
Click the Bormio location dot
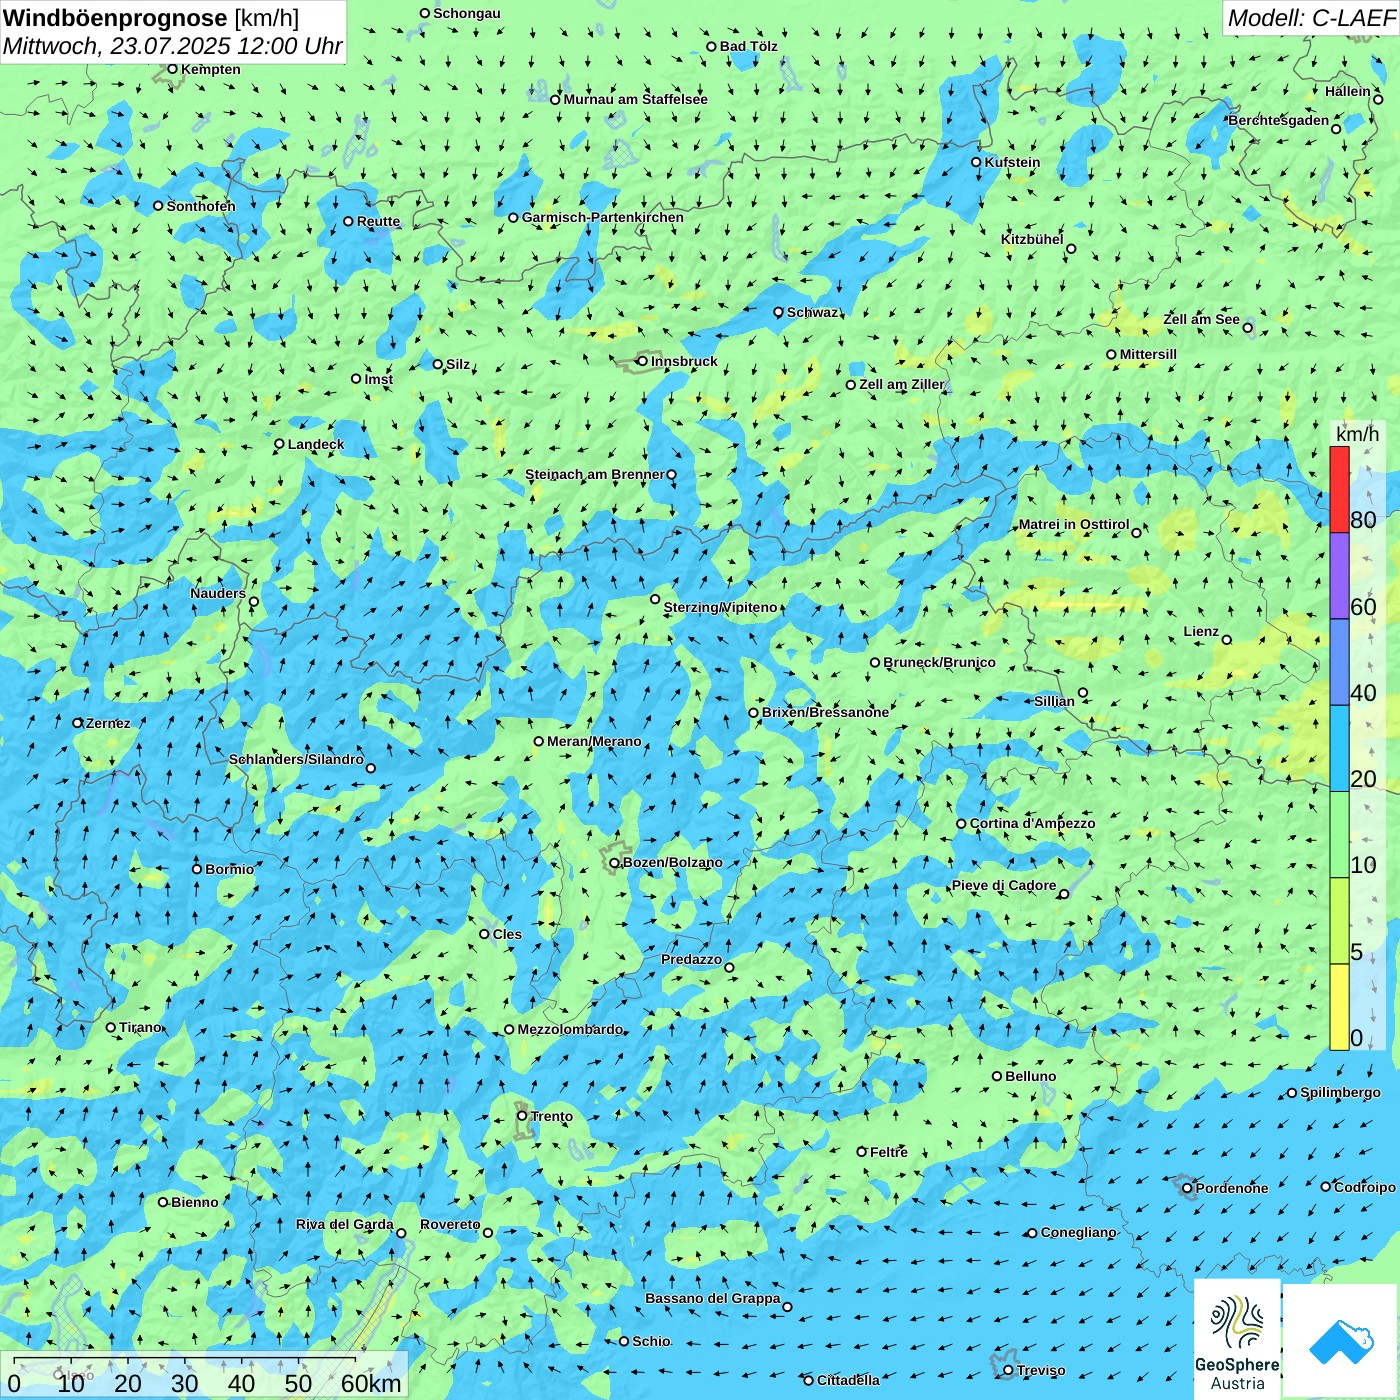pos(197,869)
